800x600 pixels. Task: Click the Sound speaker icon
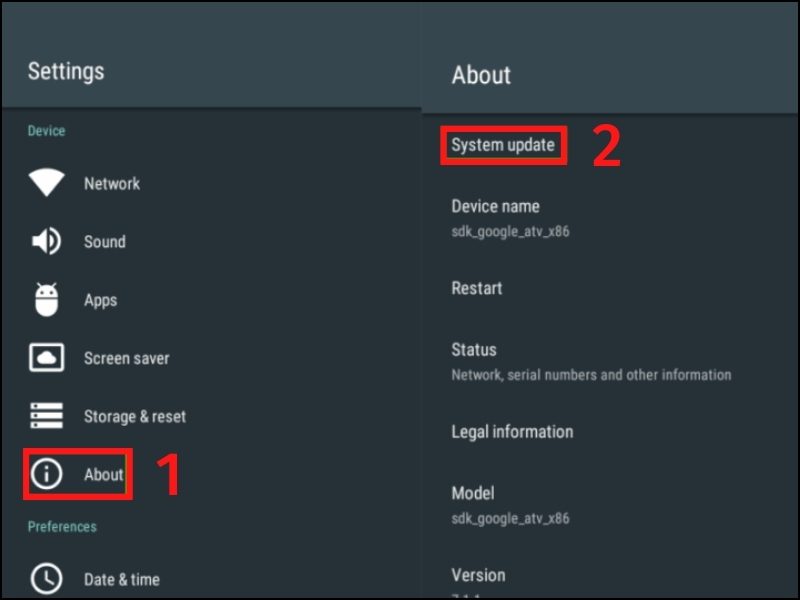click(47, 241)
